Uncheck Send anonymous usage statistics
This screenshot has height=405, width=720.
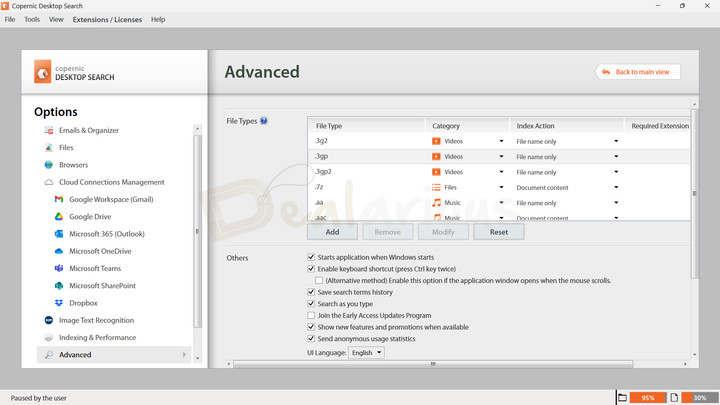[311, 338]
